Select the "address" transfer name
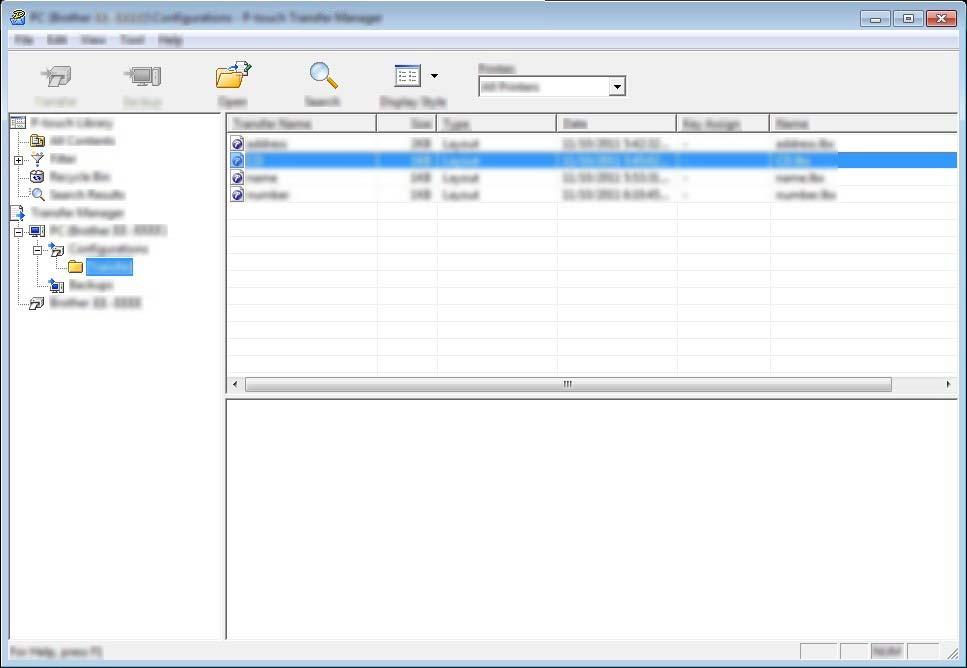This screenshot has width=967, height=668. click(x=266, y=144)
